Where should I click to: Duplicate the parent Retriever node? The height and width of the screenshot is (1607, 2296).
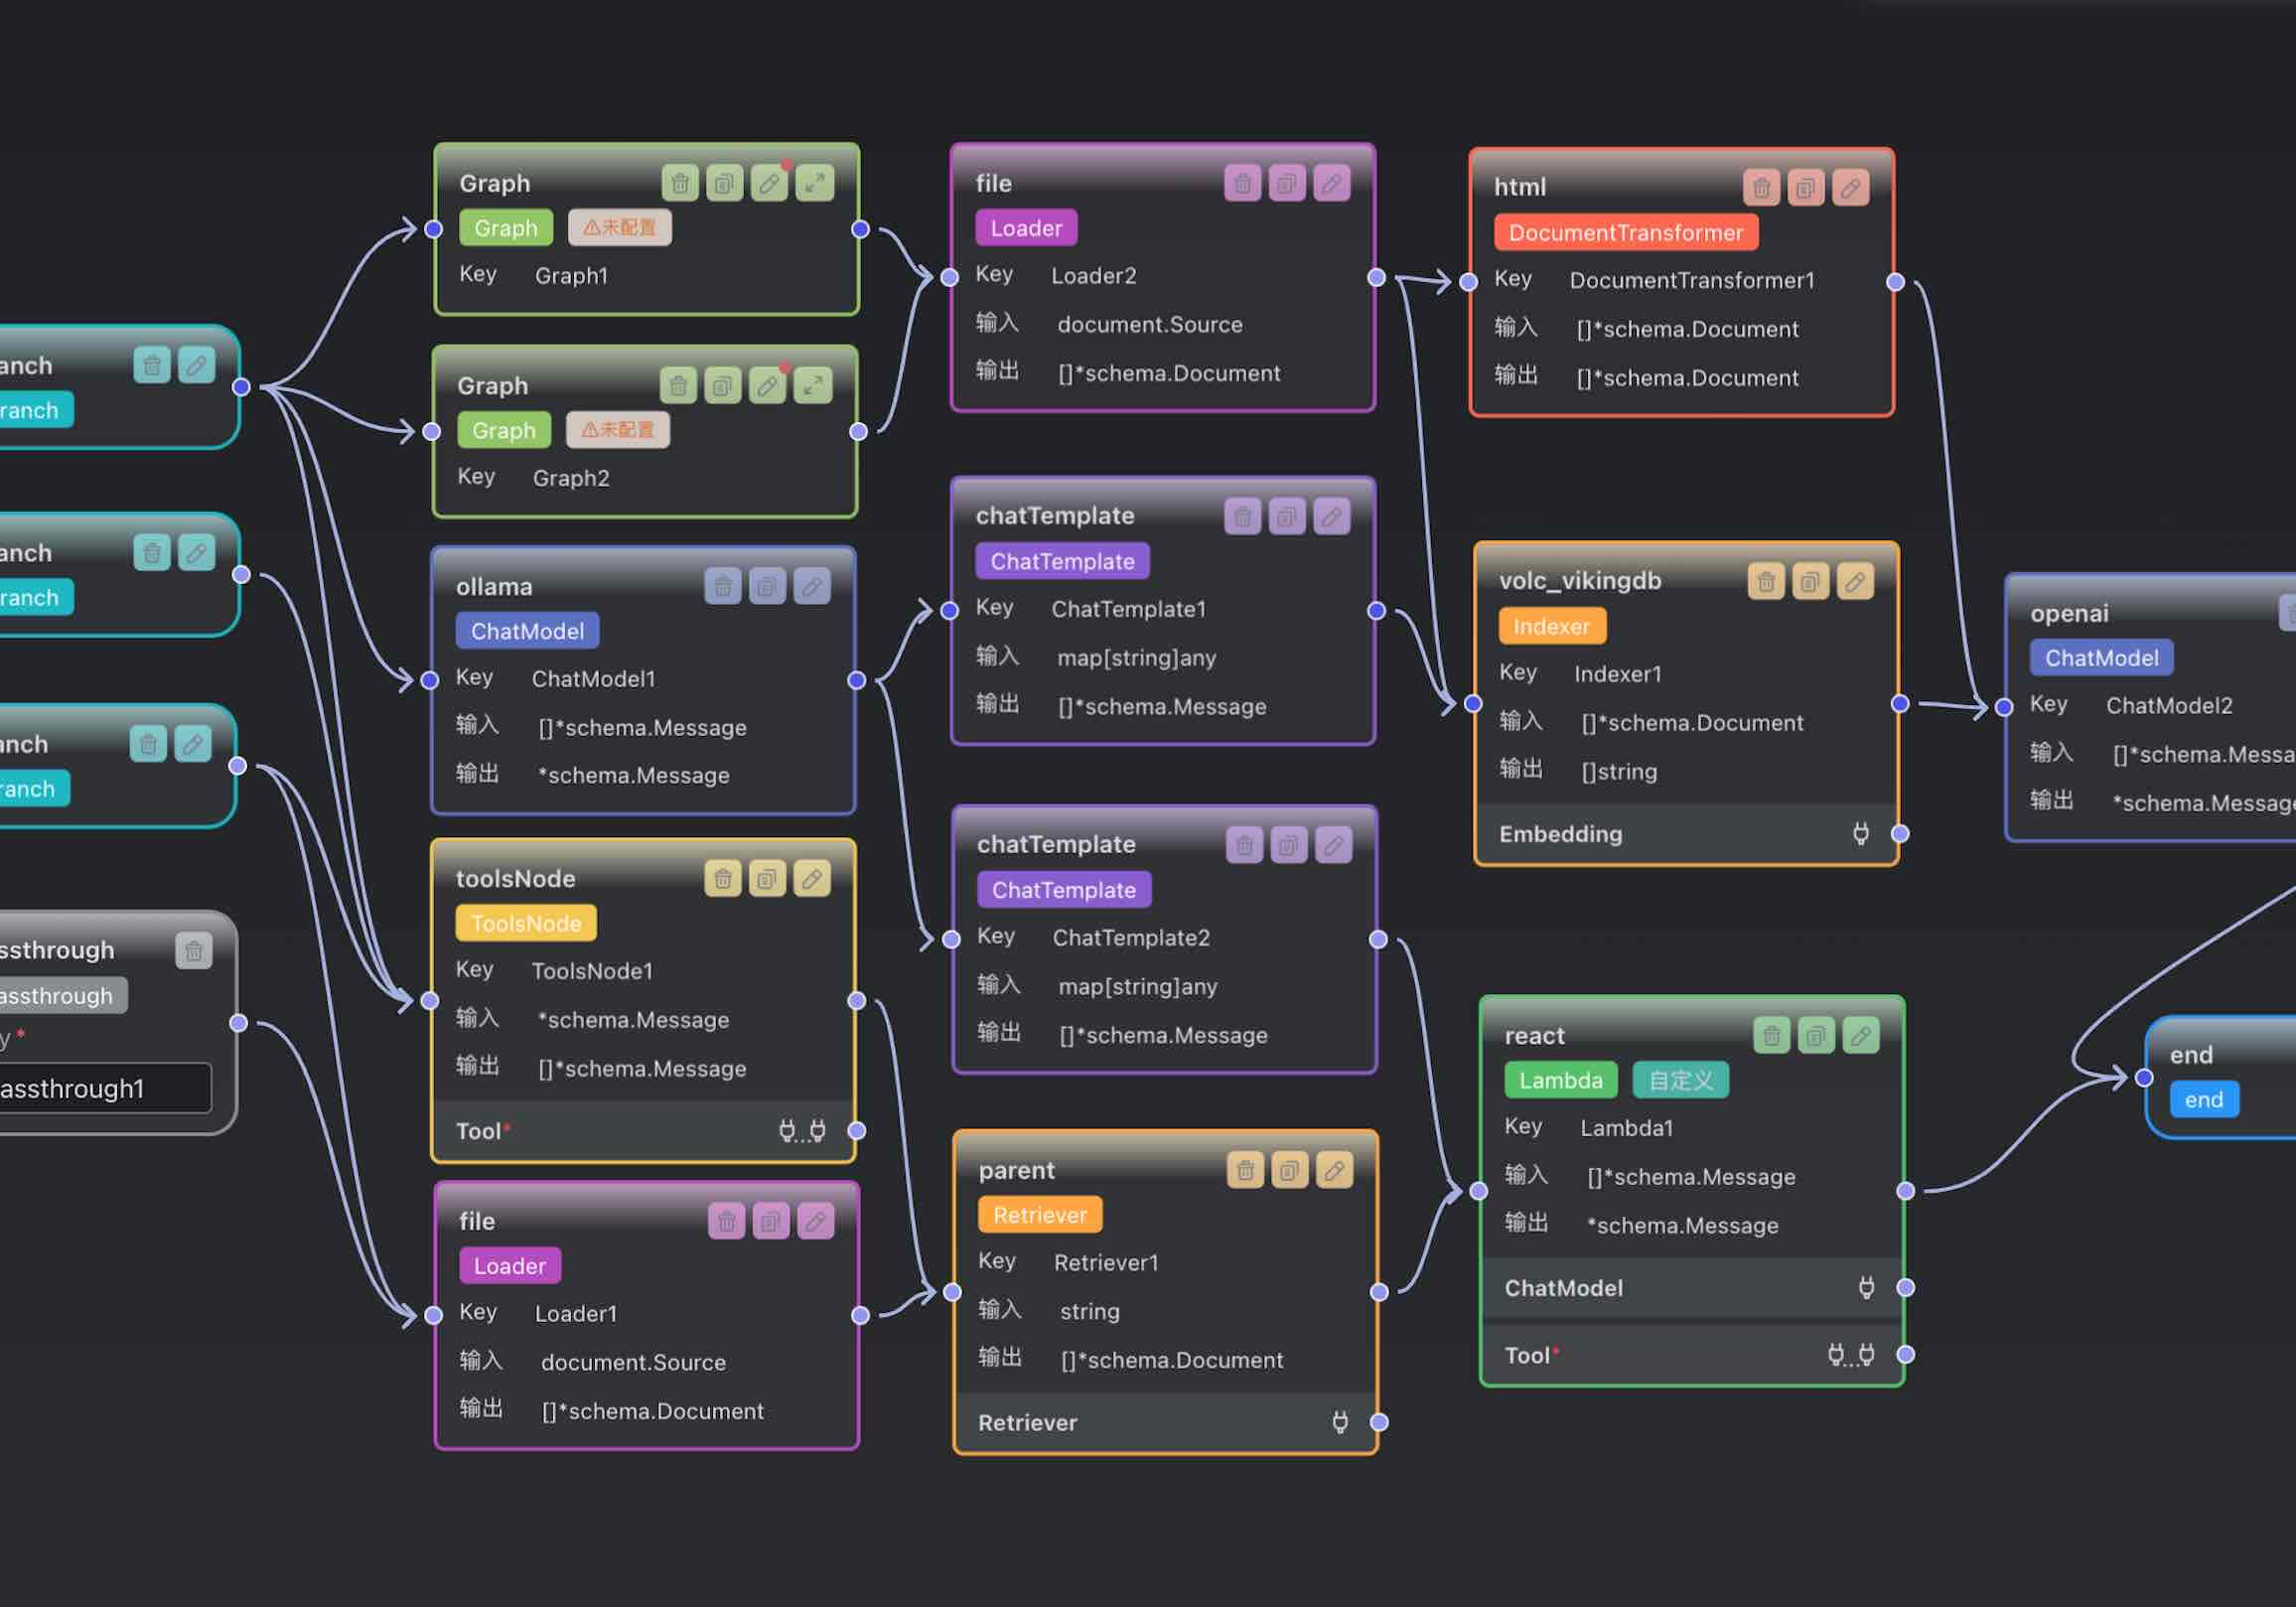point(1289,1170)
